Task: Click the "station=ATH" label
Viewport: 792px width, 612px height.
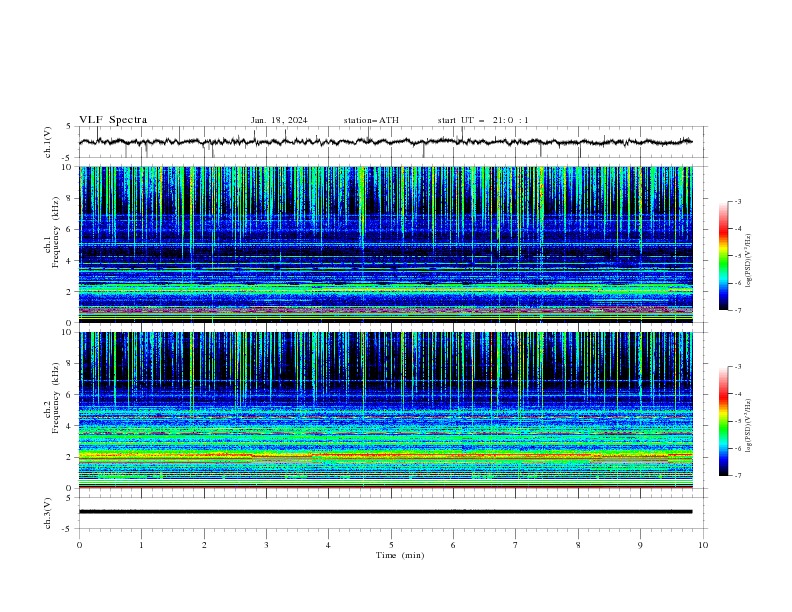Action: pyautogui.click(x=371, y=120)
